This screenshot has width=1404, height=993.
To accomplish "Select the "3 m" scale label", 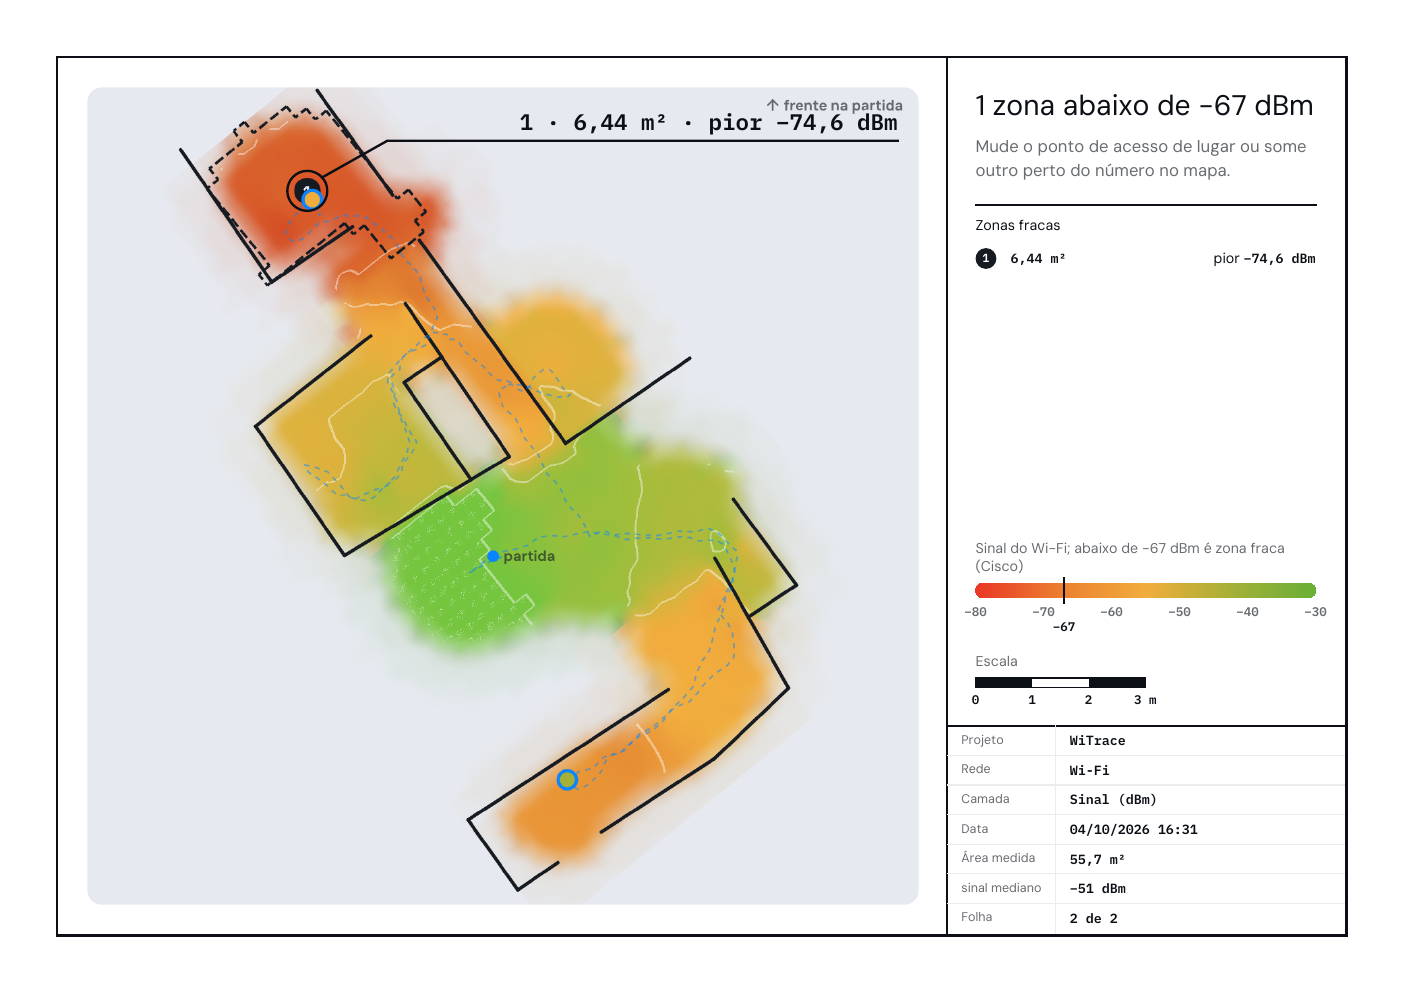I will pos(1145,700).
